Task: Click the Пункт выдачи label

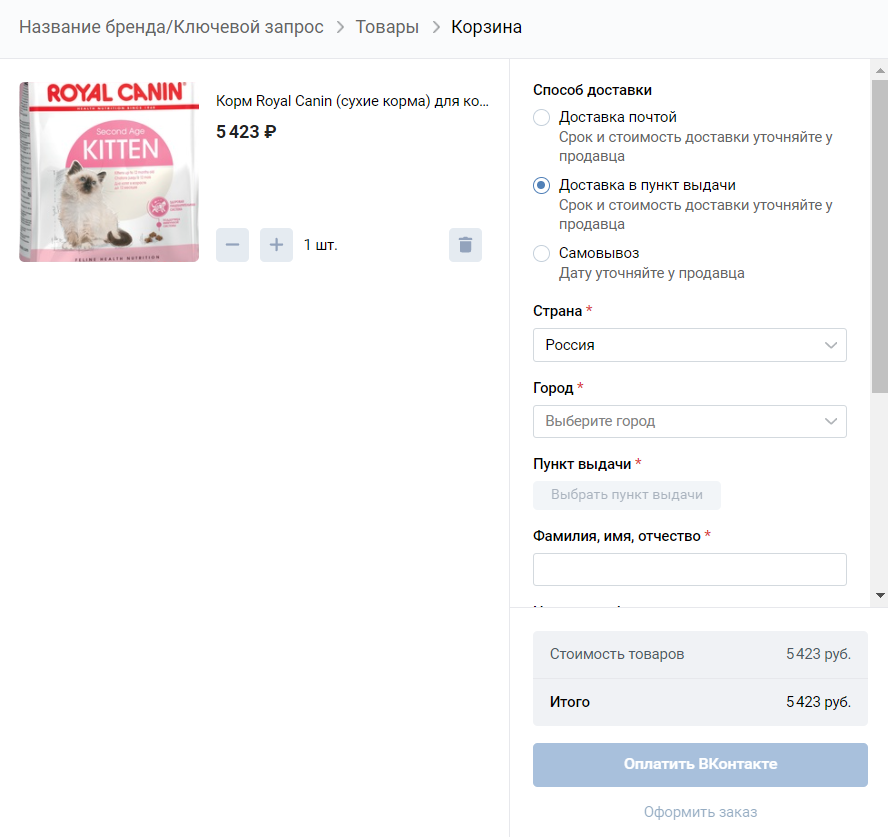Action: coord(582,464)
